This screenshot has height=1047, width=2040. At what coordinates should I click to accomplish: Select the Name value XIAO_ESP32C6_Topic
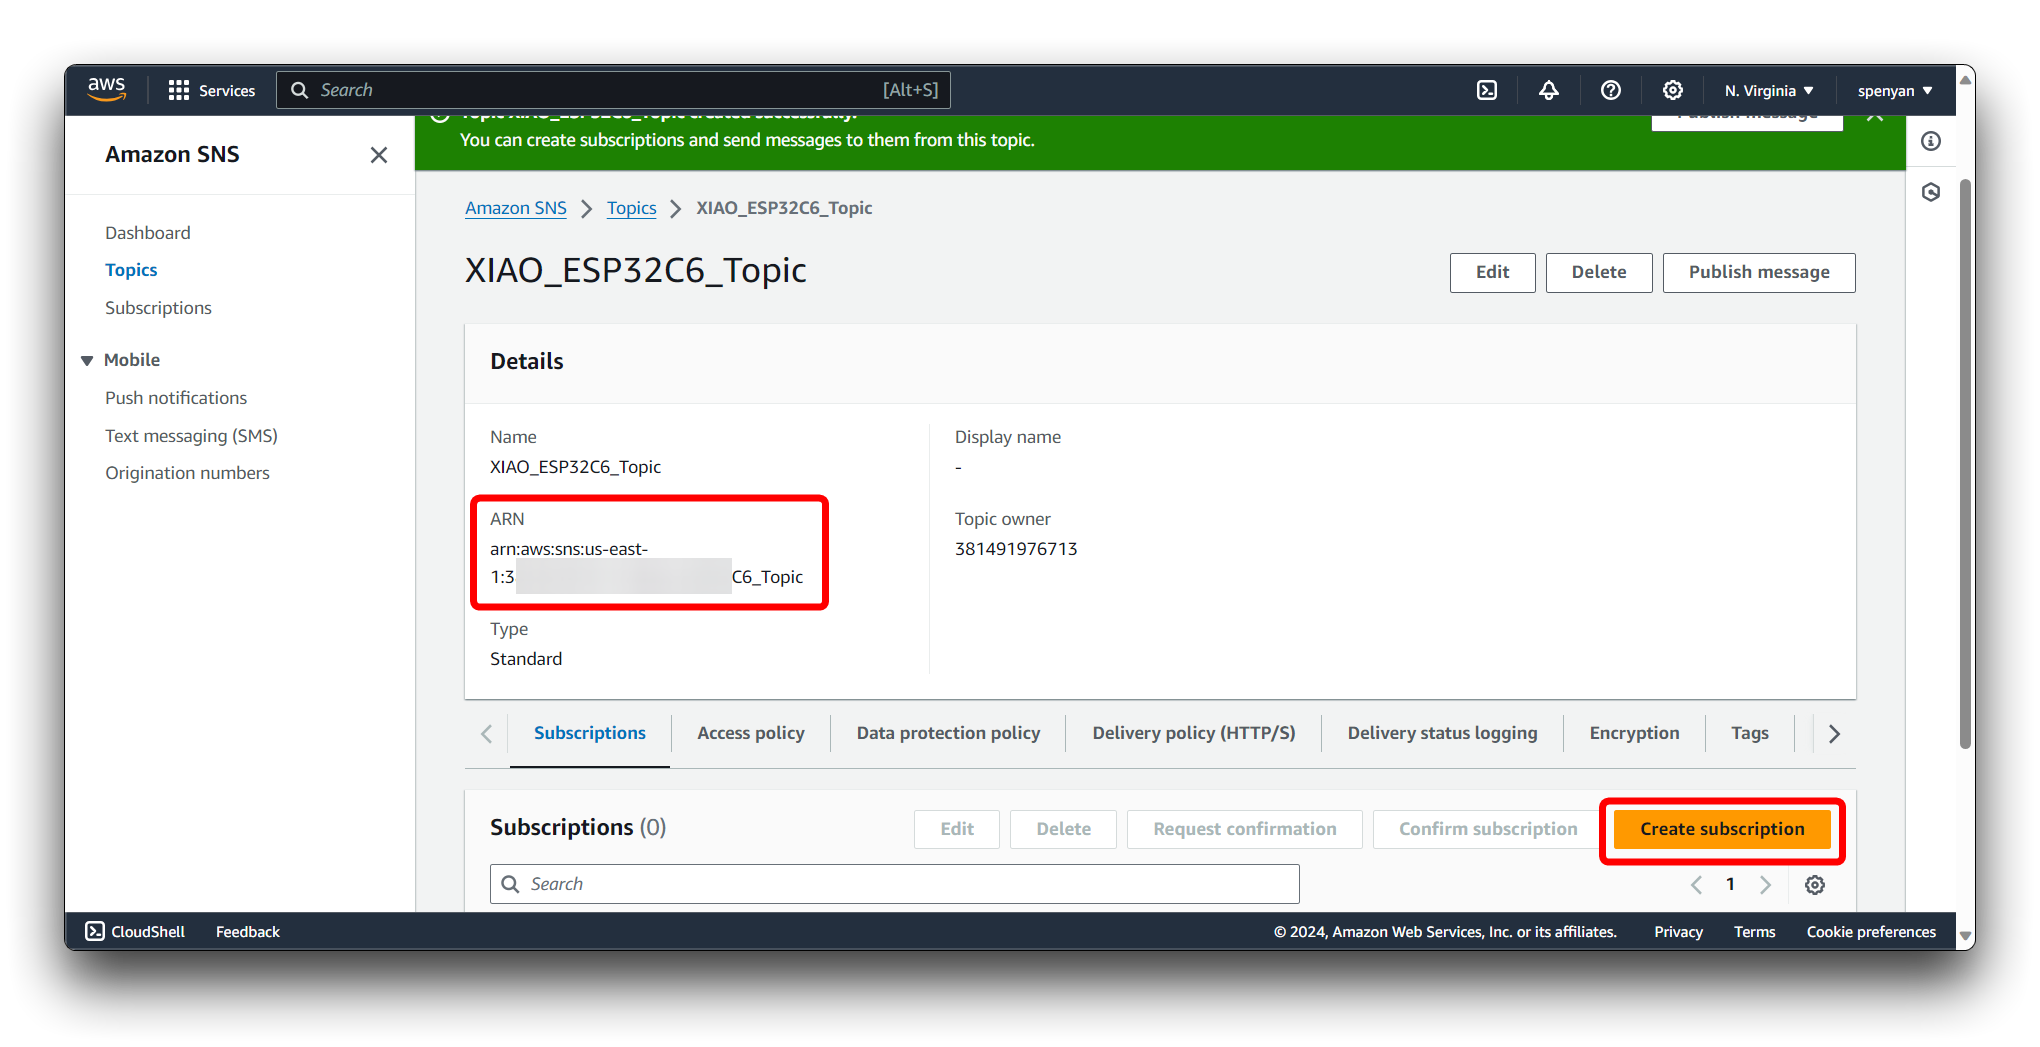(x=575, y=467)
